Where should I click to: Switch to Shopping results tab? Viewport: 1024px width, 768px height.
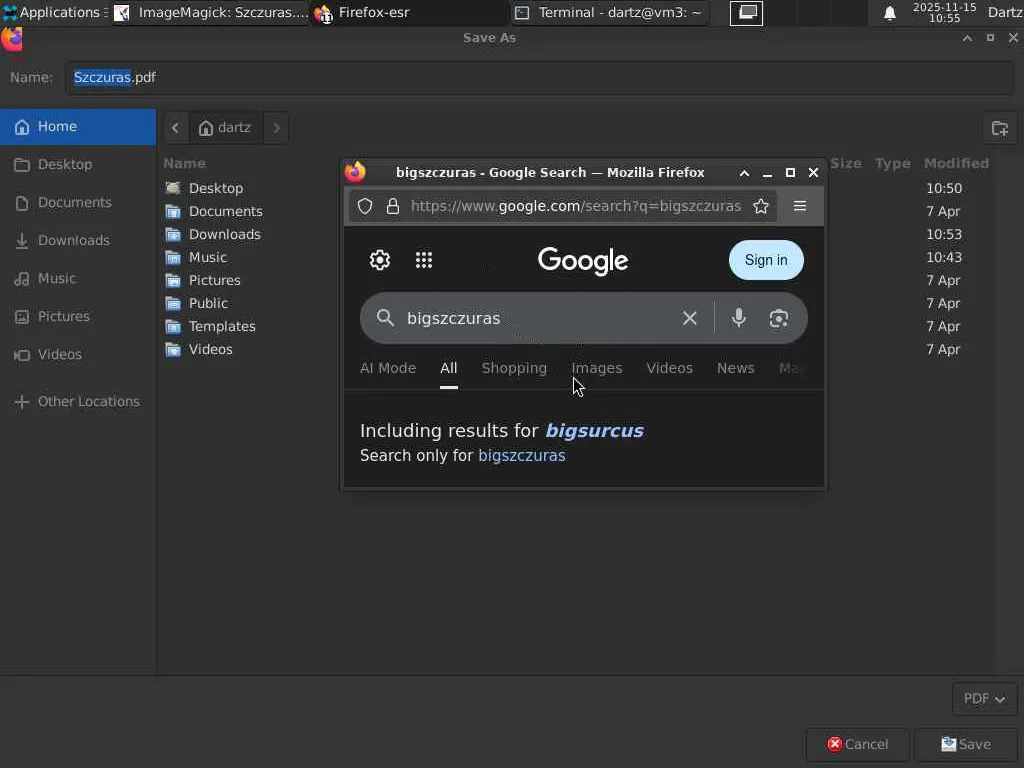(x=514, y=368)
